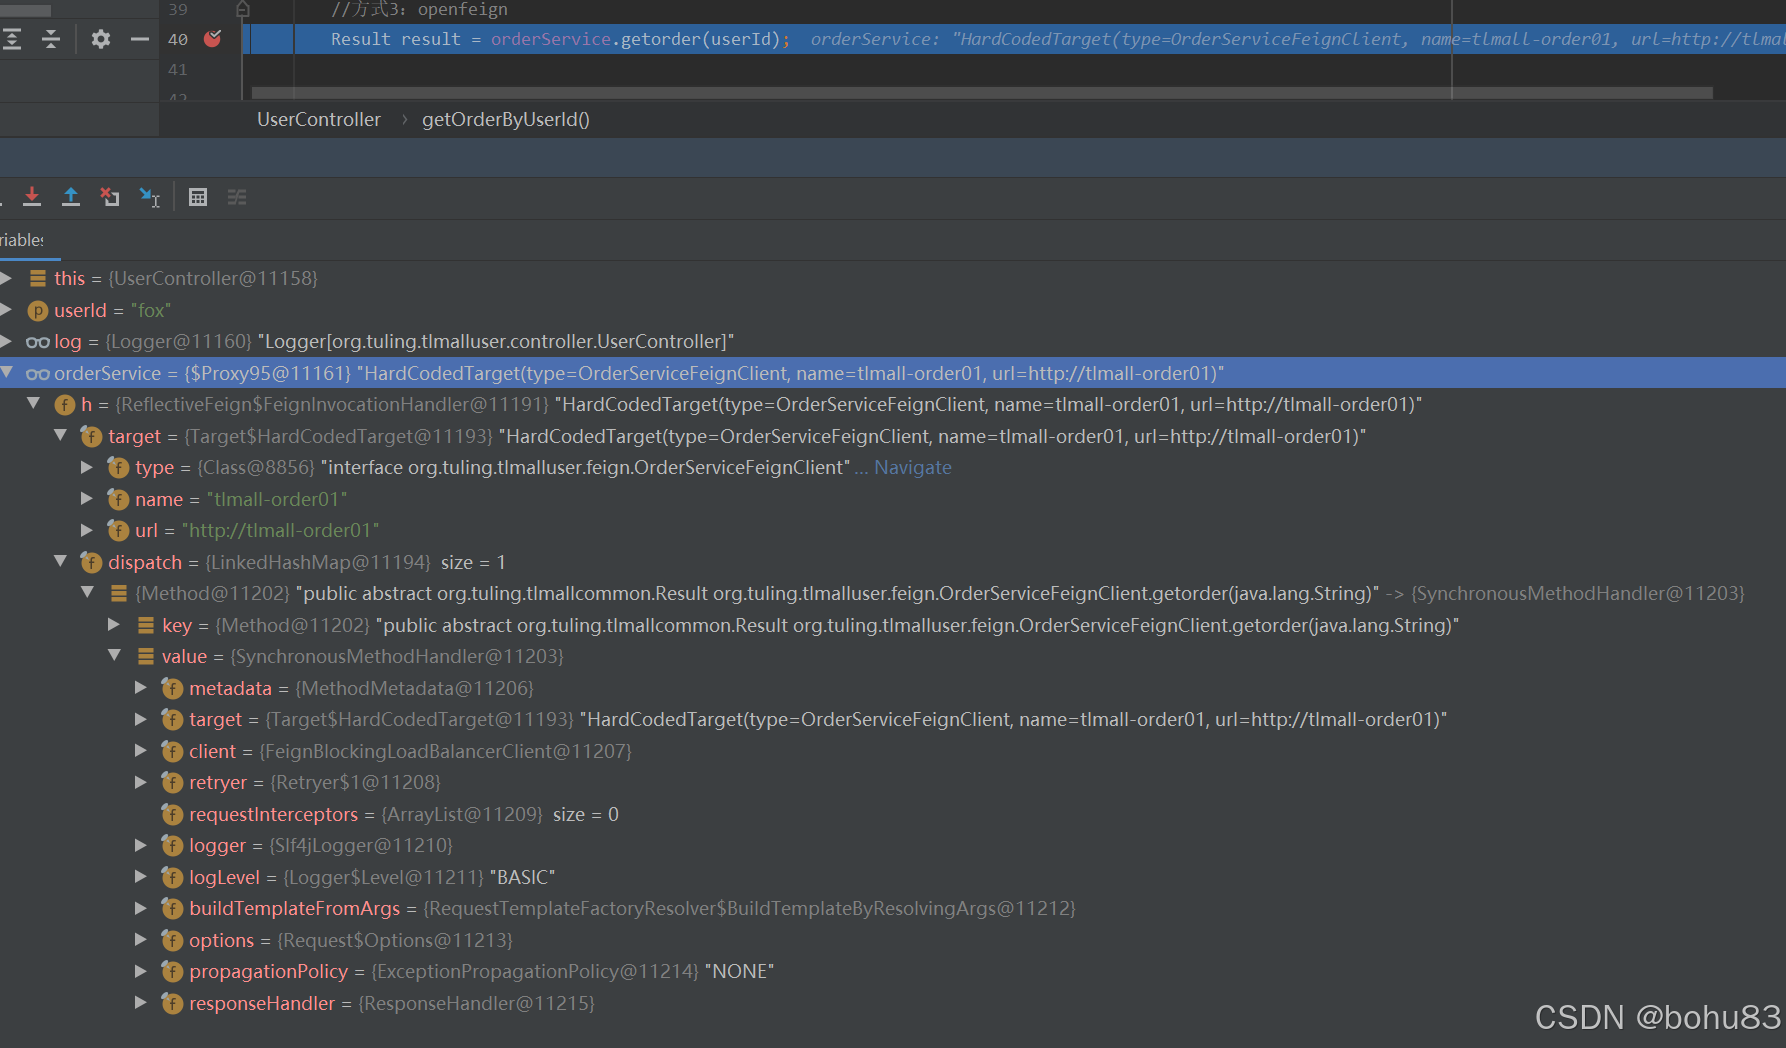1786x1048 pixels.
Task: Collapse the dispatch map node
Action: (x=61, y=562)
